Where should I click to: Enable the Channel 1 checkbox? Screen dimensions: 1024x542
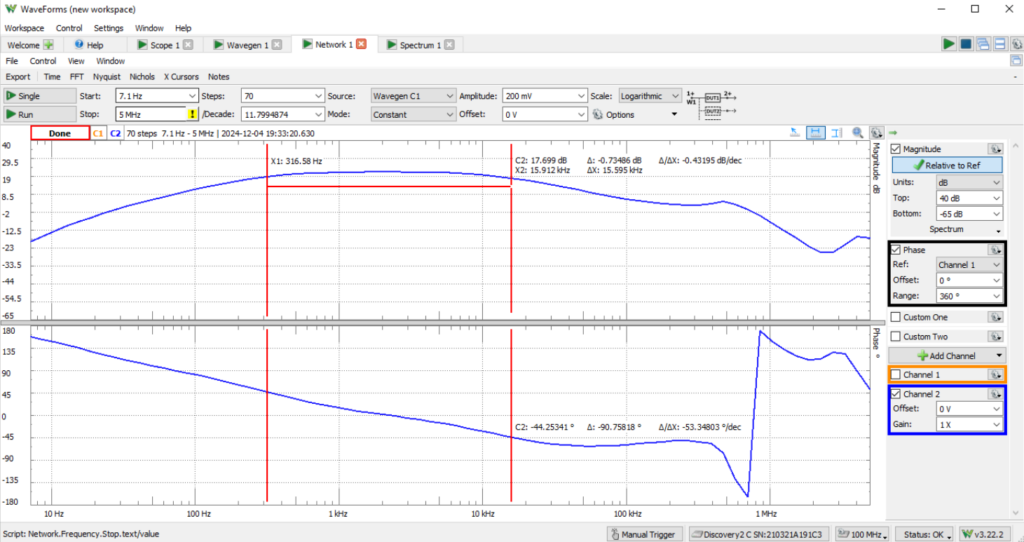coord(896,374)
